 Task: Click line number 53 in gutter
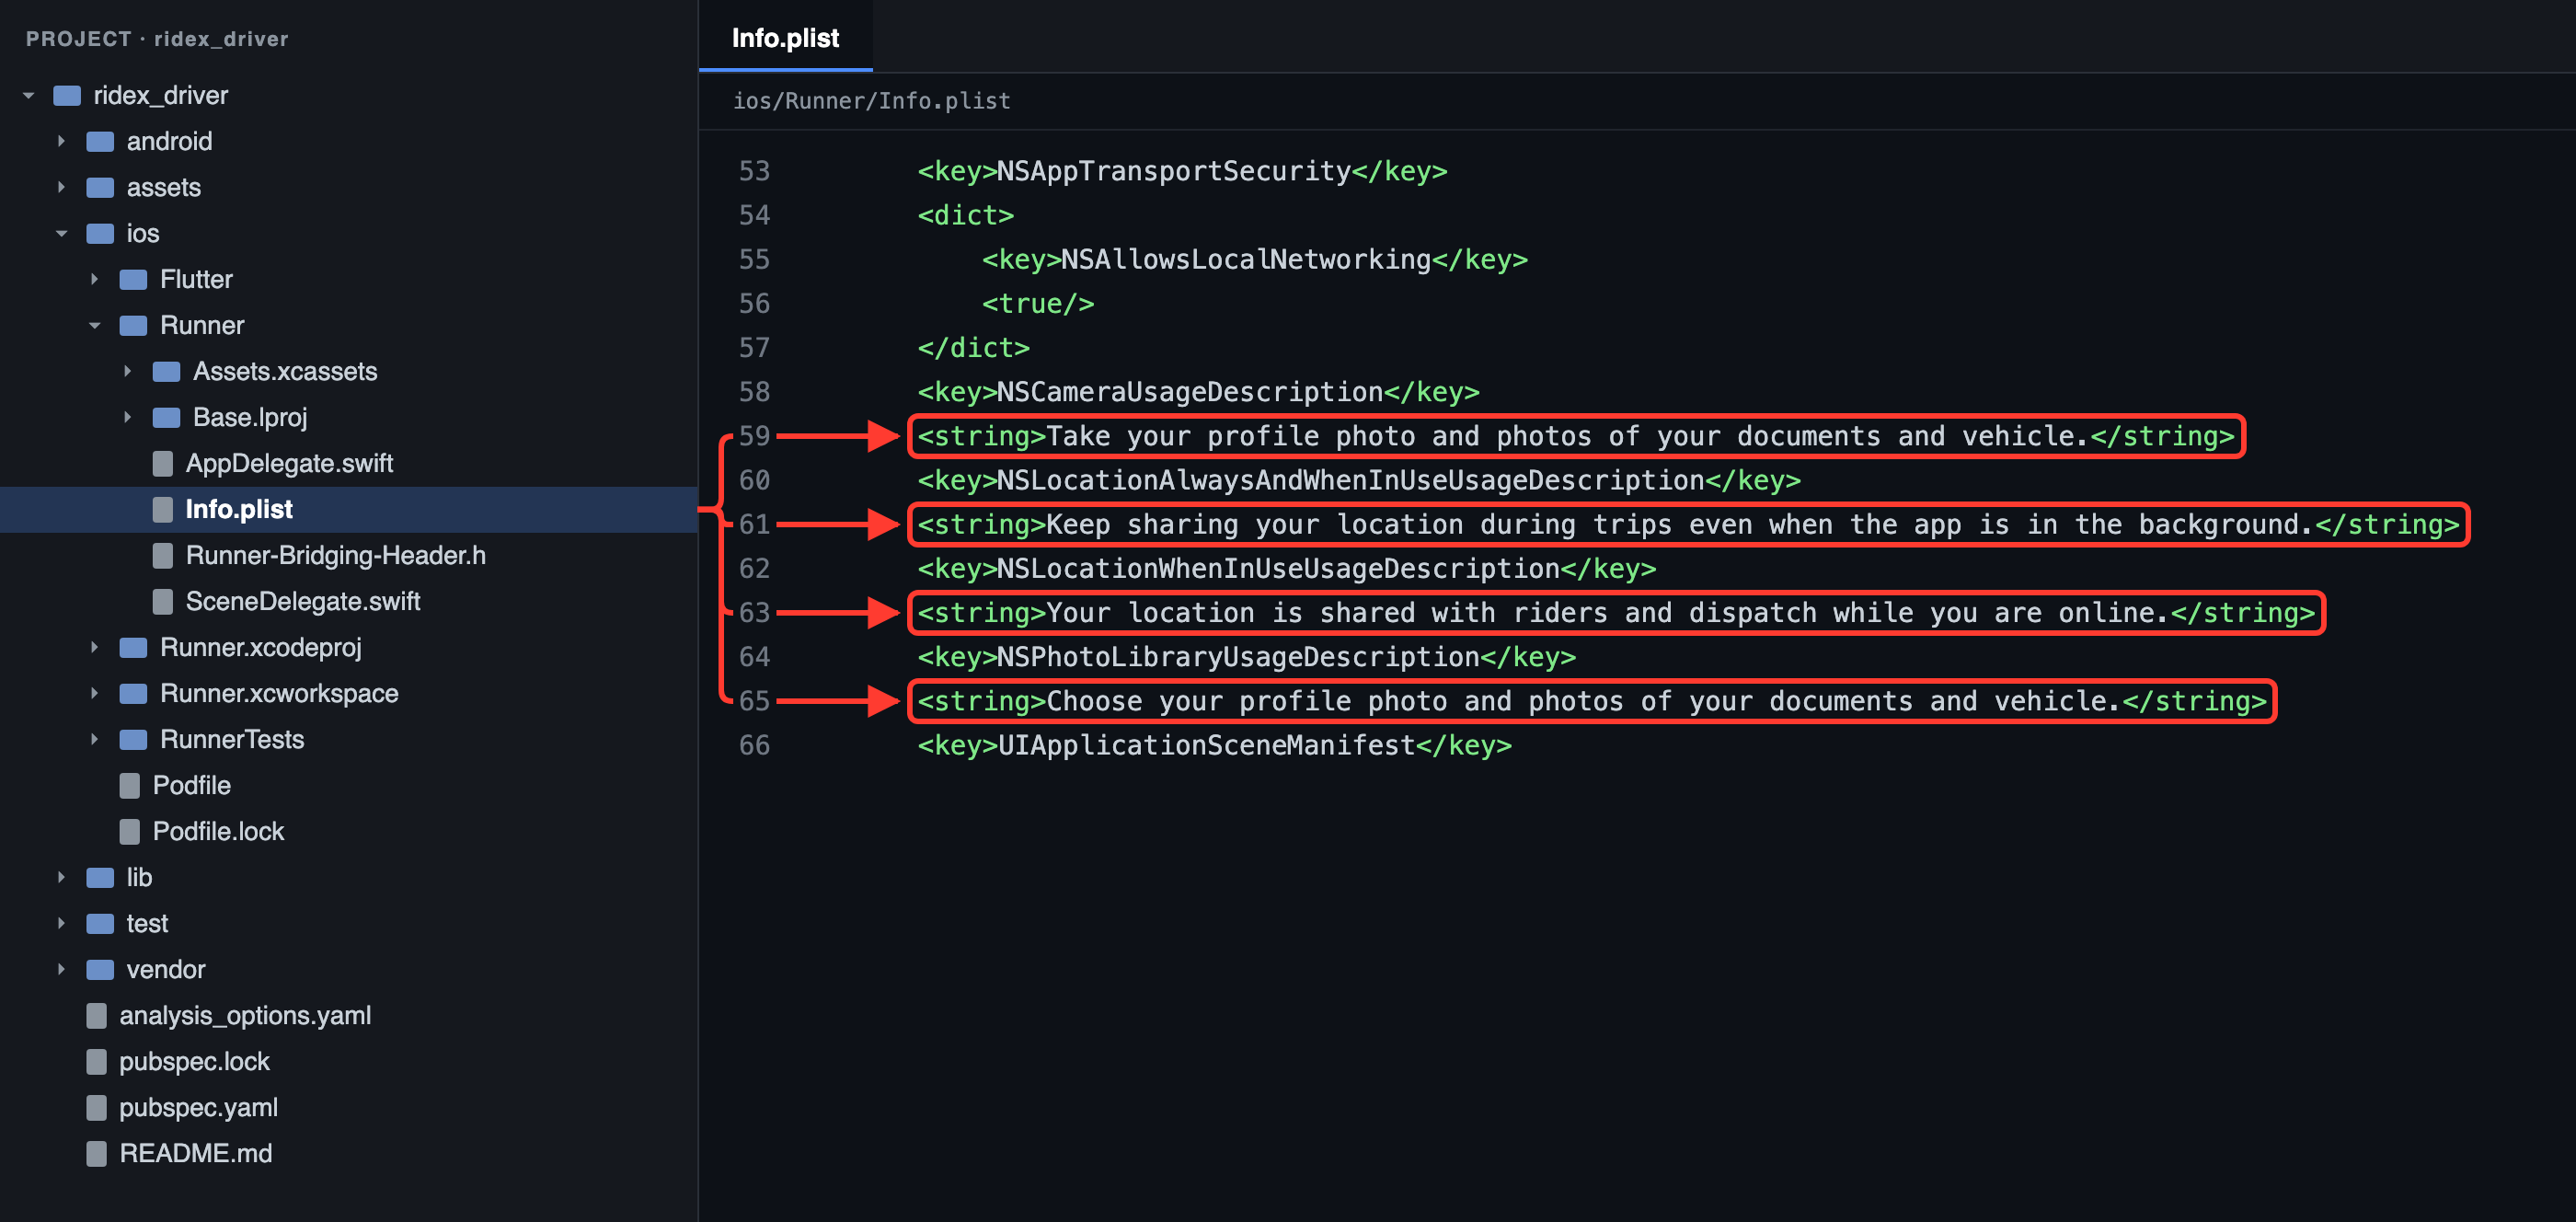click(x=754, y=171)
